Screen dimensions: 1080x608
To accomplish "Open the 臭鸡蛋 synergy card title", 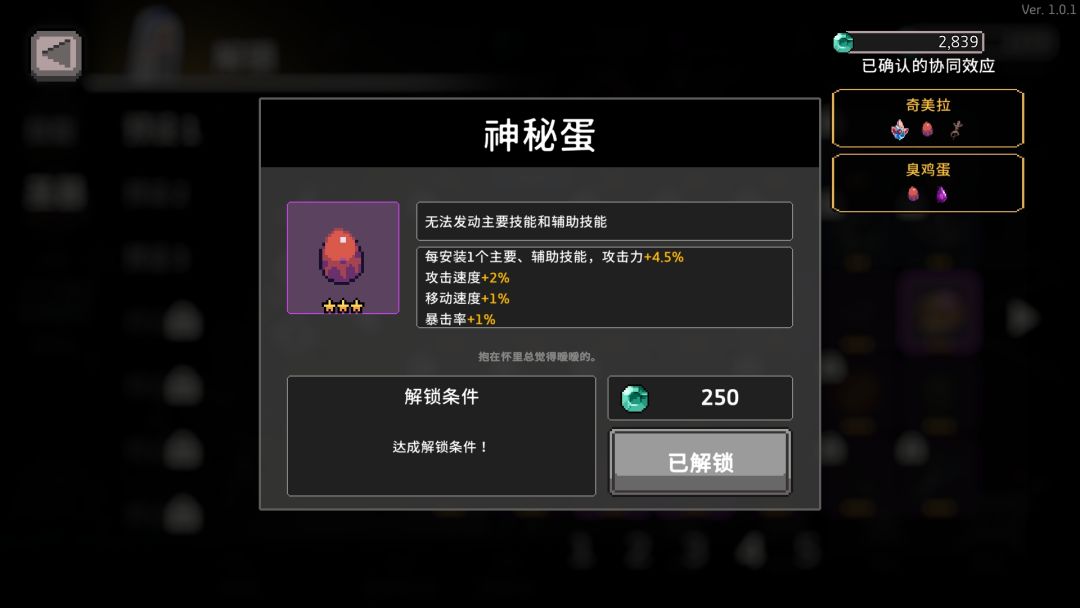I will pyautogui.click(x=928, y=170).
